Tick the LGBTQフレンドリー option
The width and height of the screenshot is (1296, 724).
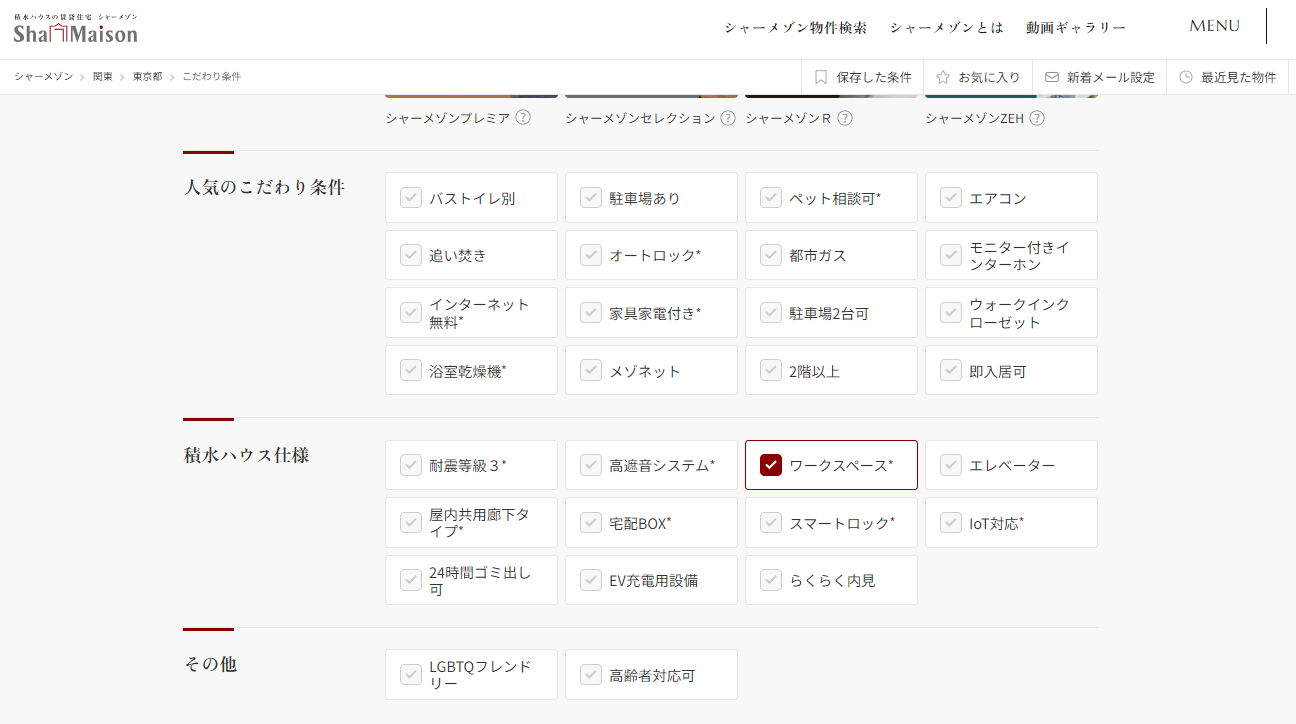point(411,675)
